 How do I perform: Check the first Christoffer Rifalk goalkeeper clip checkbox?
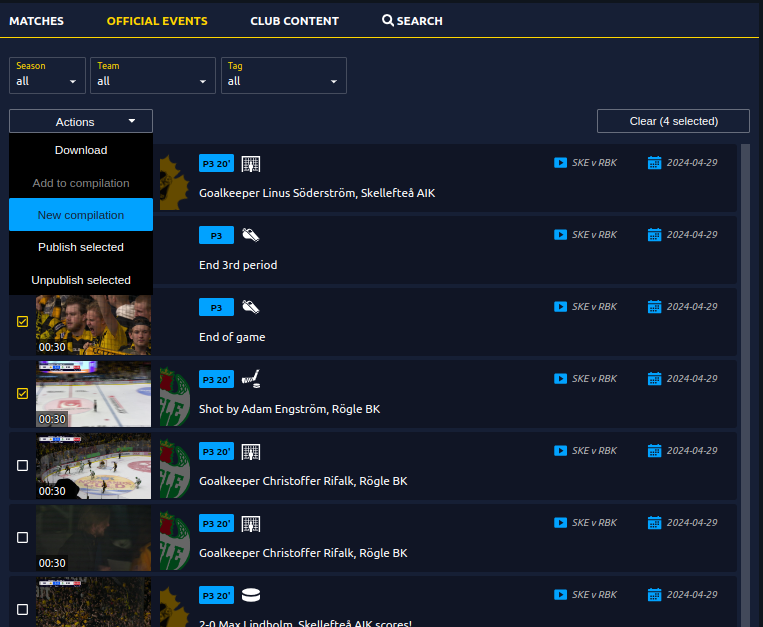point(22,466)
